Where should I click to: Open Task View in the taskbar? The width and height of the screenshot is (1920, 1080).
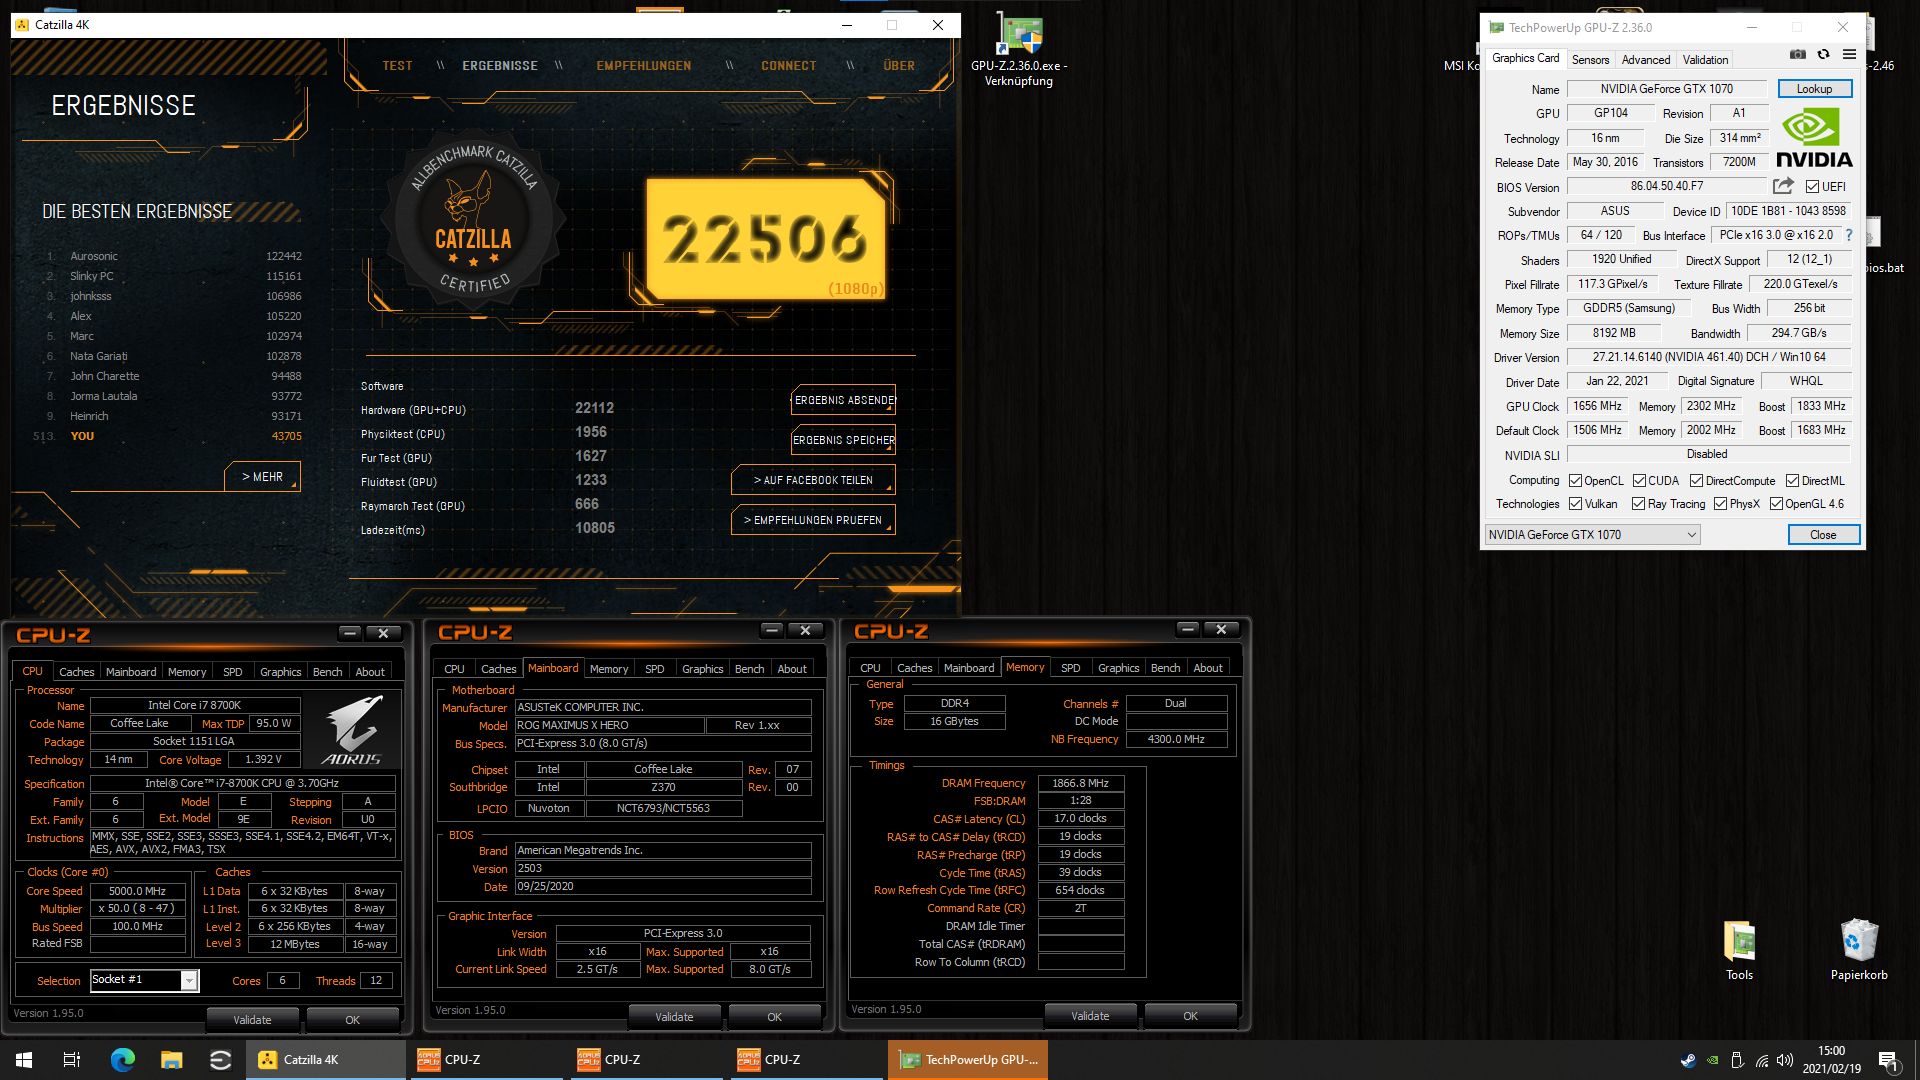pyautogui.click(x=72, y=1060)
